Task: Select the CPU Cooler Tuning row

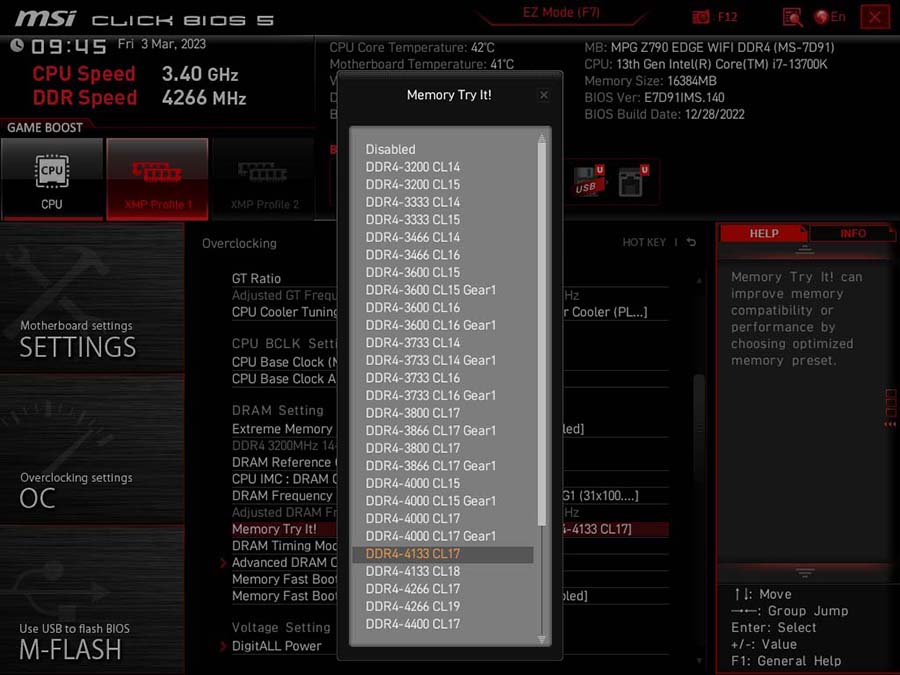Action: (450, 312)
